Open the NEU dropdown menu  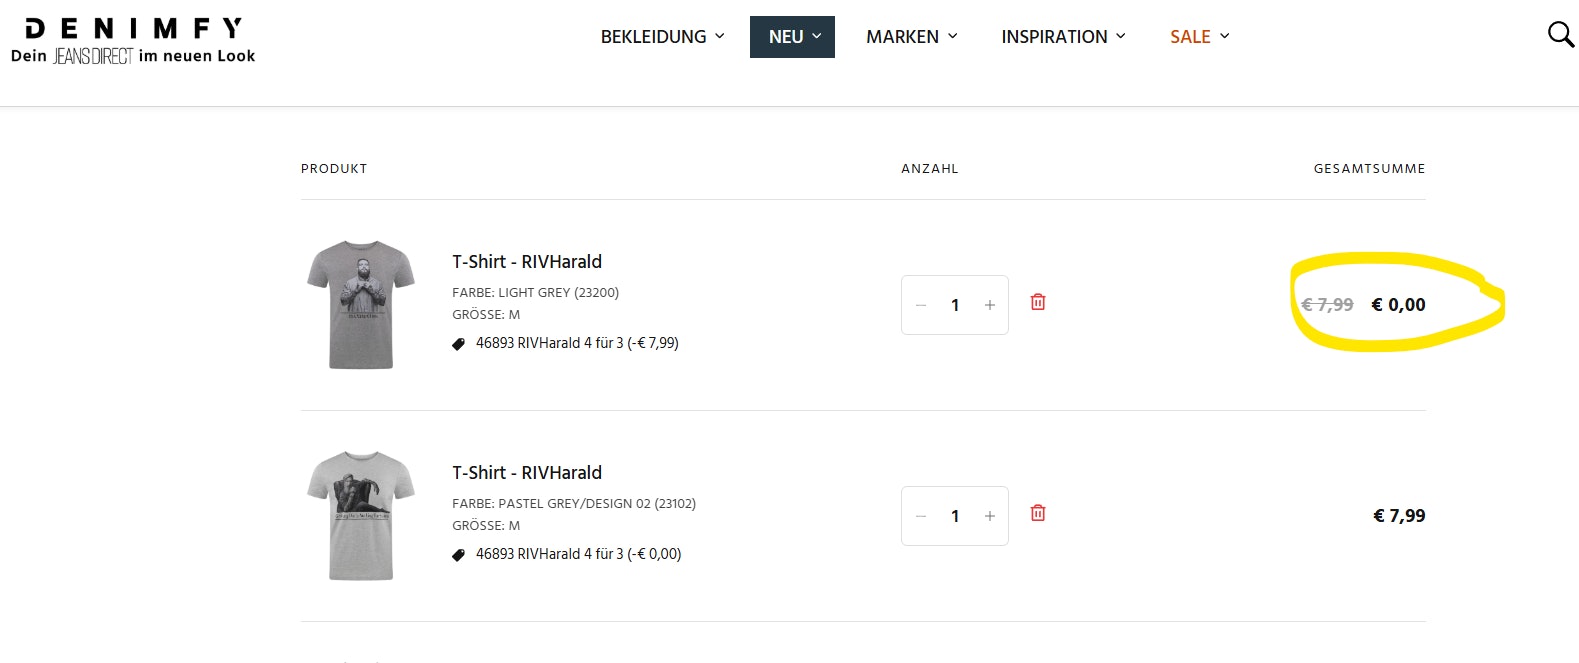[x=792, y=37]
